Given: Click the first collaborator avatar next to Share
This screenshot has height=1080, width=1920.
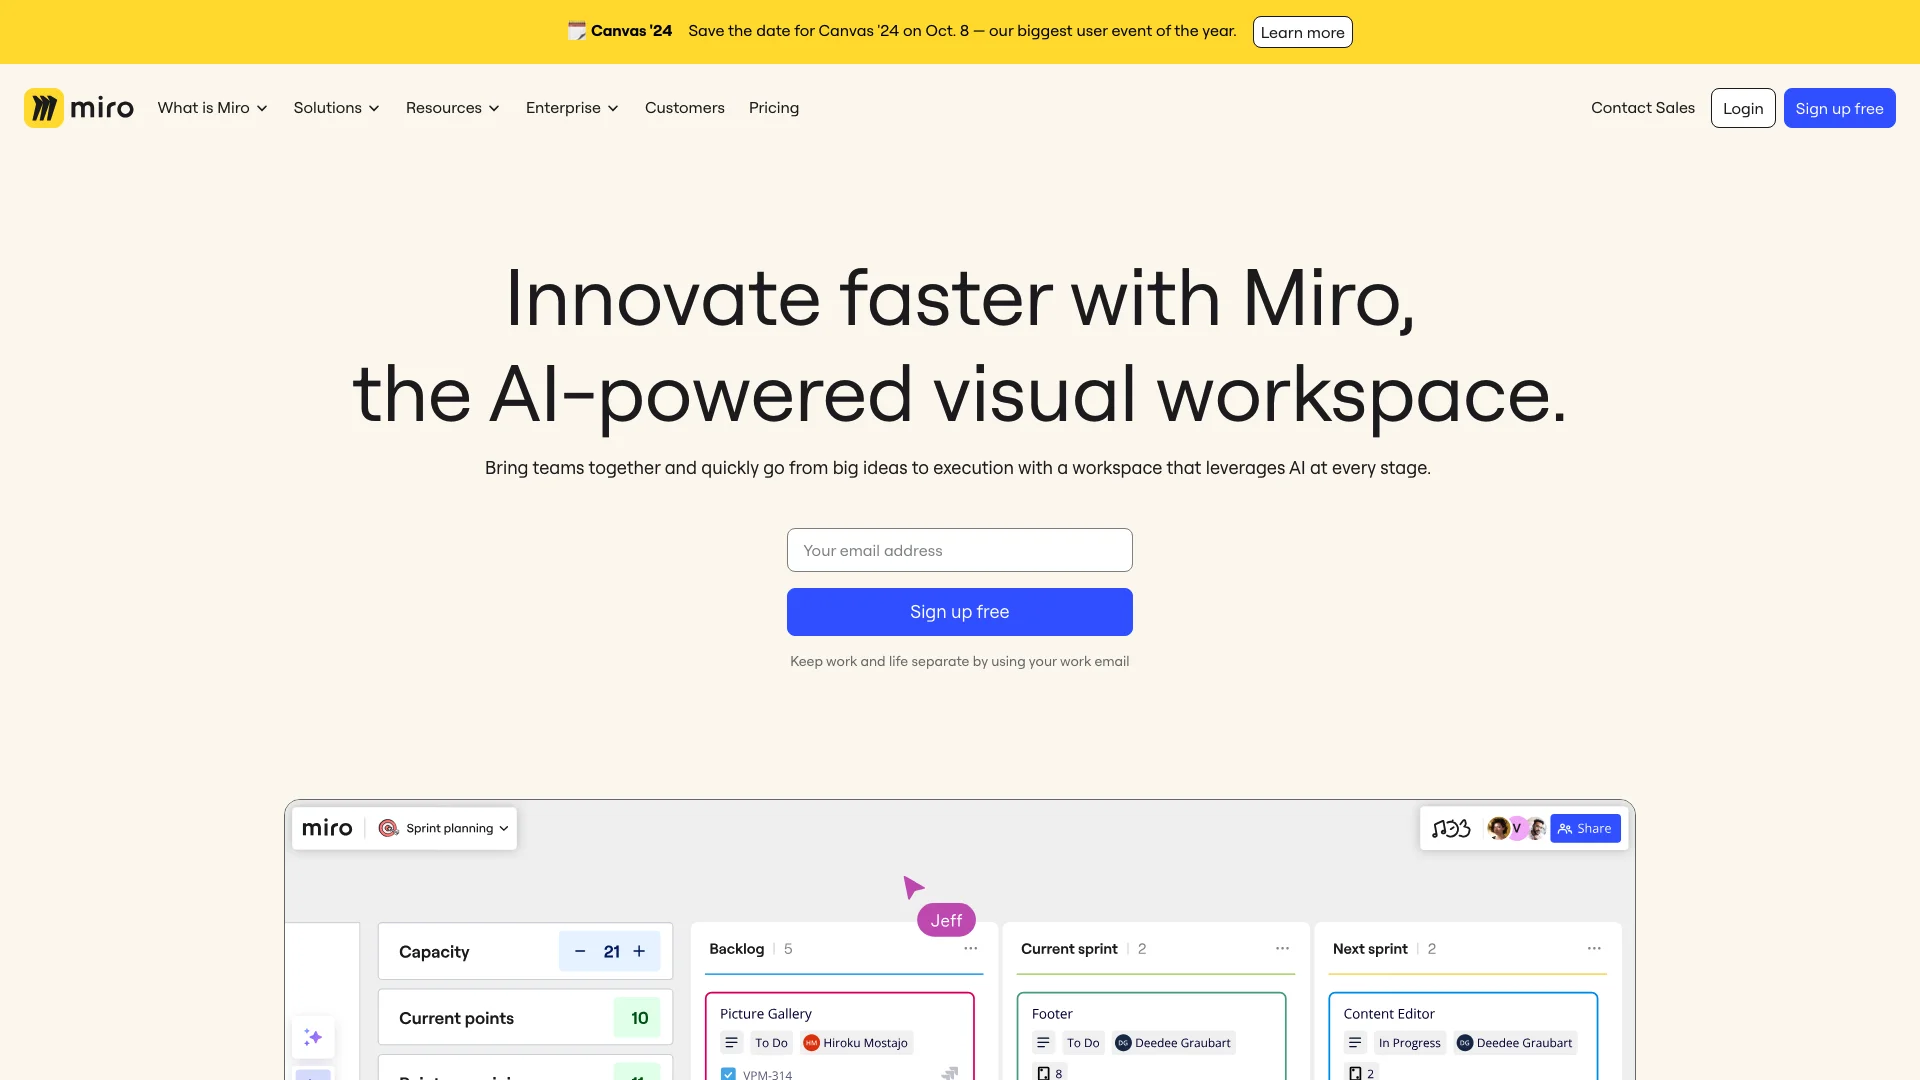Looking at the screenshot, I should pos(1498,828).
